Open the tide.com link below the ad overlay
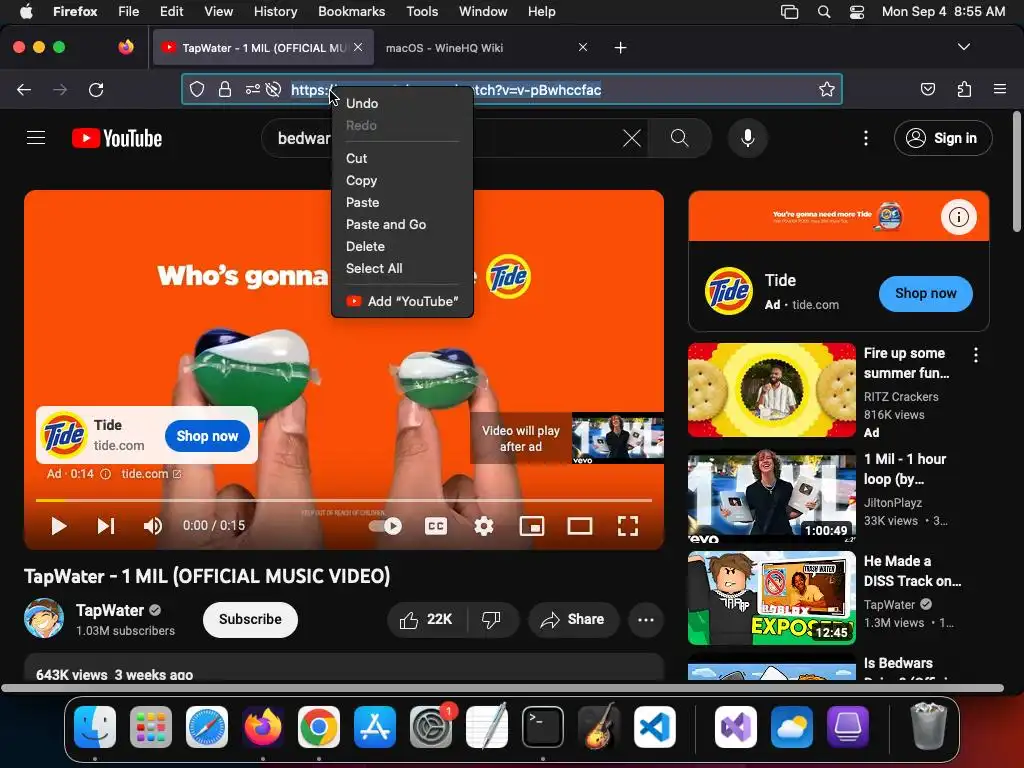Viewport: 1024px width, 768px height. point(151,474)
